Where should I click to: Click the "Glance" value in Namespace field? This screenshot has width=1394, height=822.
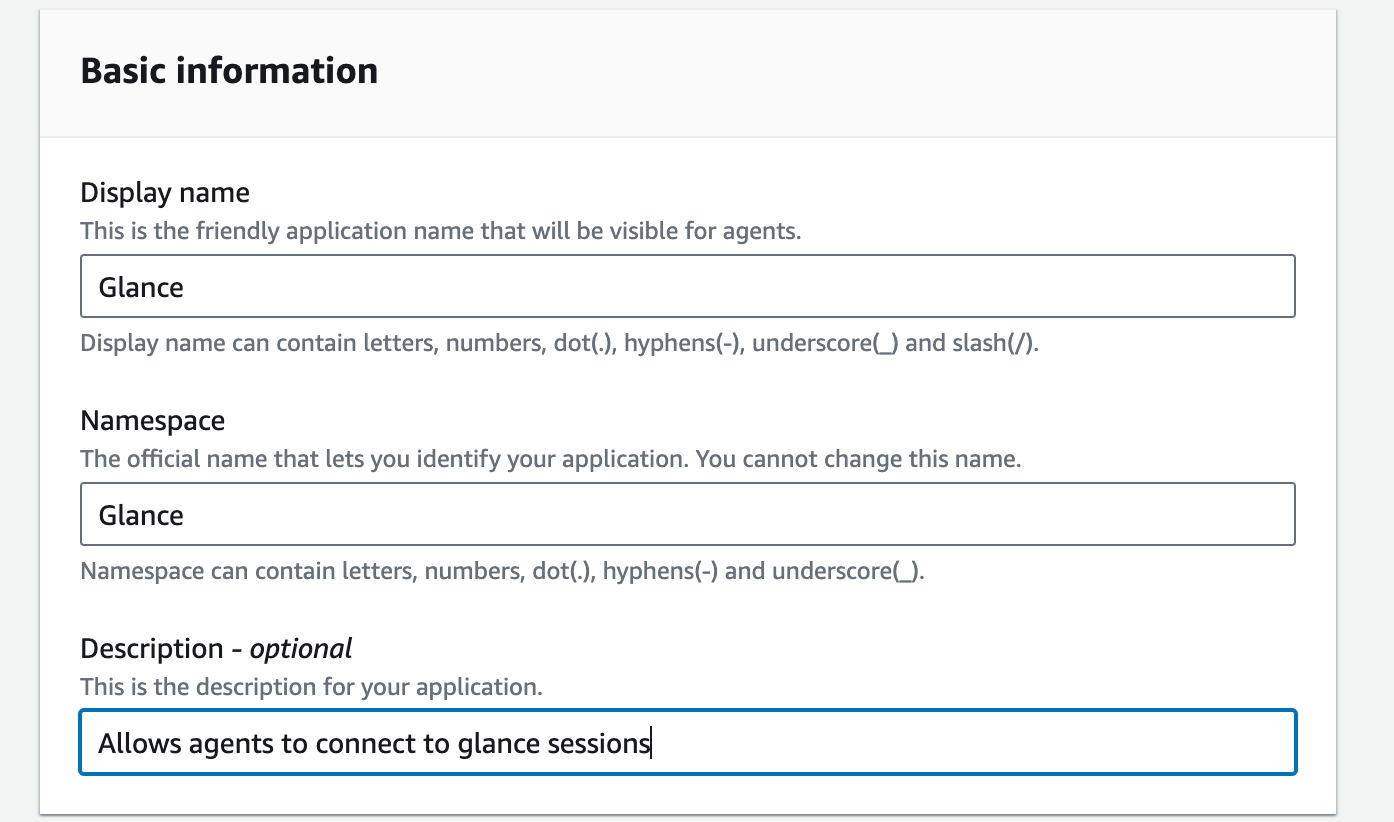pos(141,516)
